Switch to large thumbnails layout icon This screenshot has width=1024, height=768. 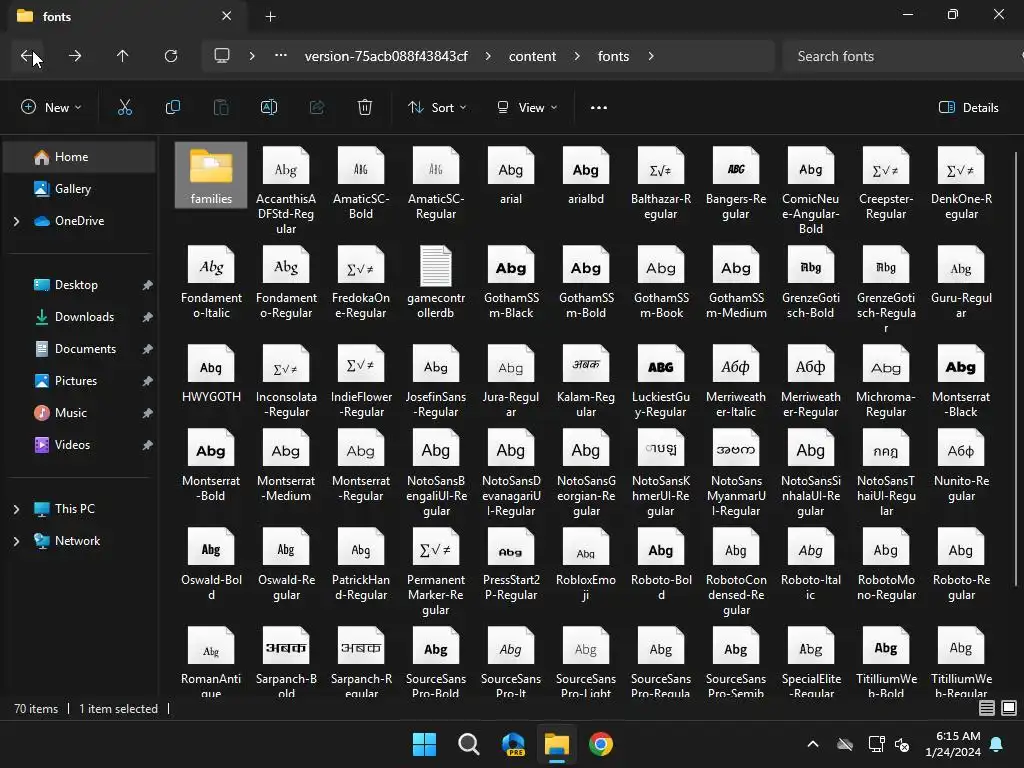1008,708
